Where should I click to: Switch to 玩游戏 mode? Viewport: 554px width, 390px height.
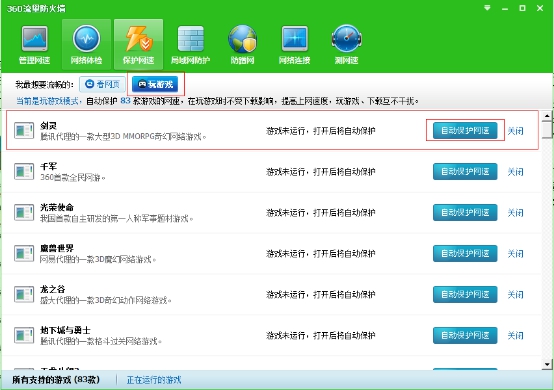(x=155, y=84)
